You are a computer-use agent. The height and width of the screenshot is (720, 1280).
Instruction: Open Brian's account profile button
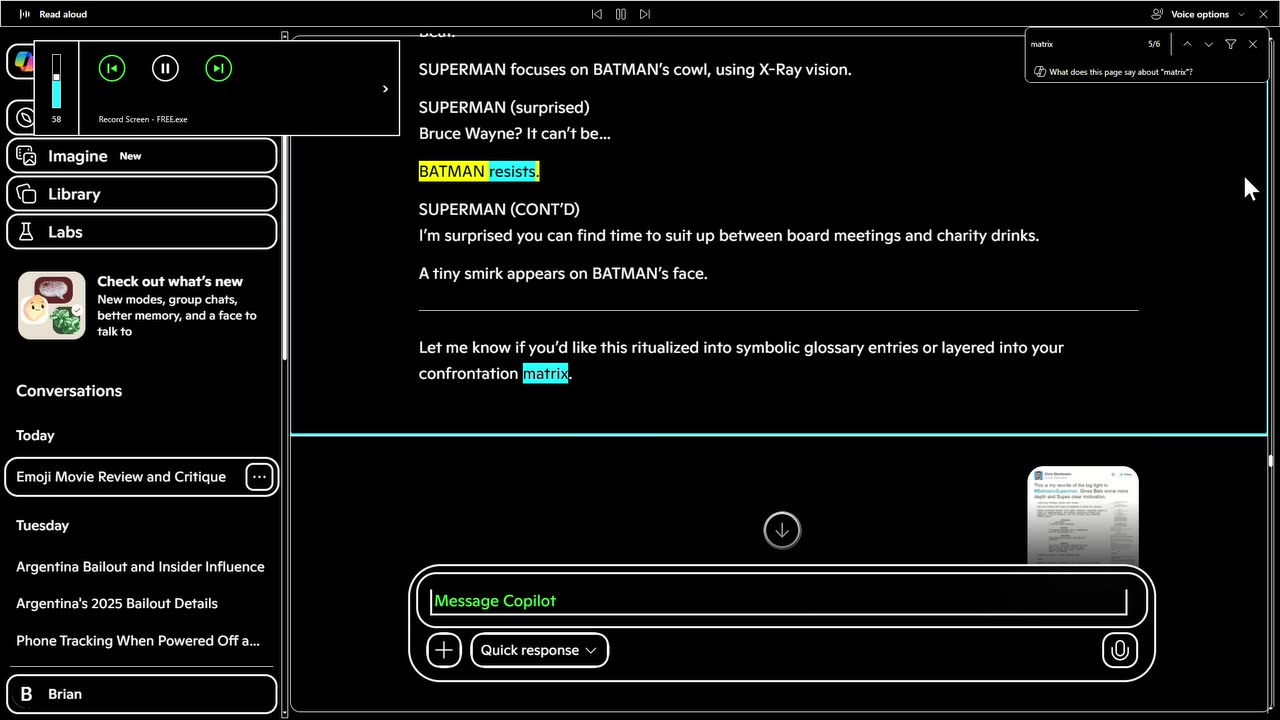click(142, 694)
